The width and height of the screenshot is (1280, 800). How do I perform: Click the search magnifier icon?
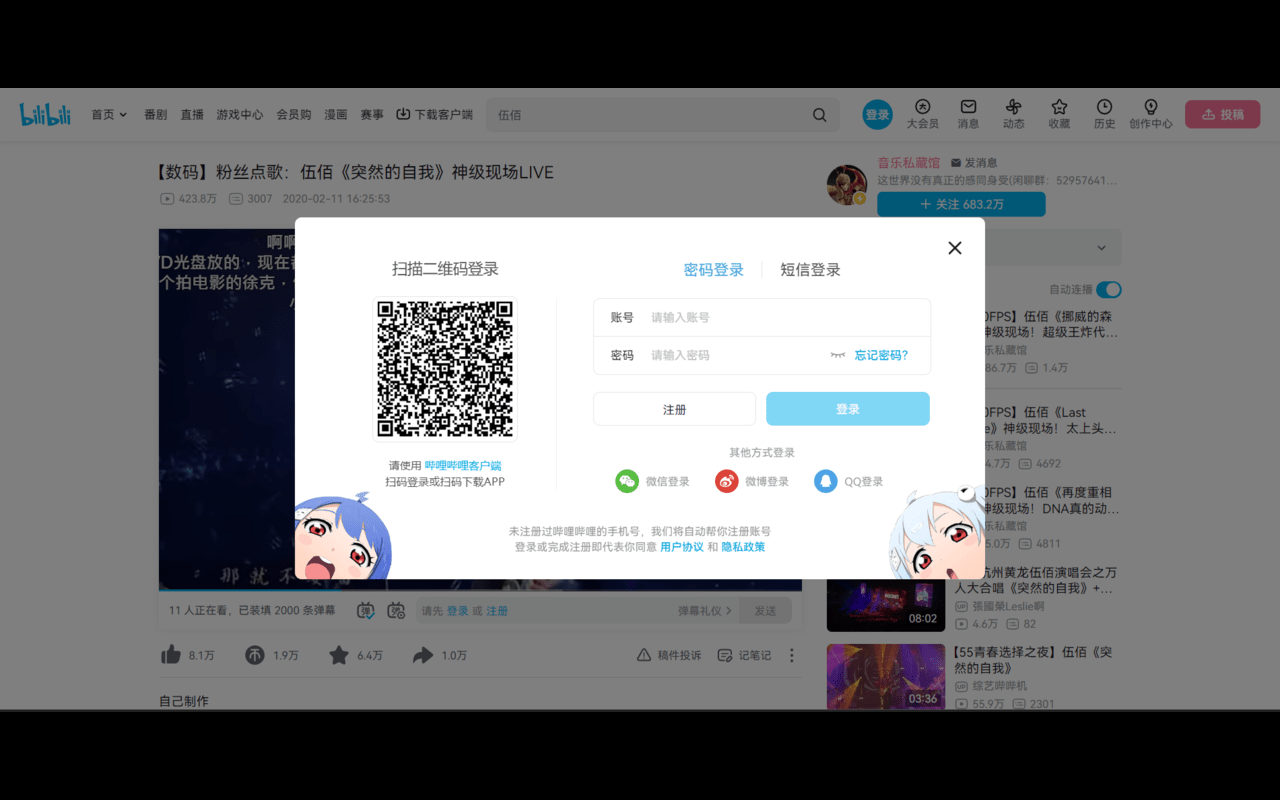pyautogui.click(x=819, y=115)
